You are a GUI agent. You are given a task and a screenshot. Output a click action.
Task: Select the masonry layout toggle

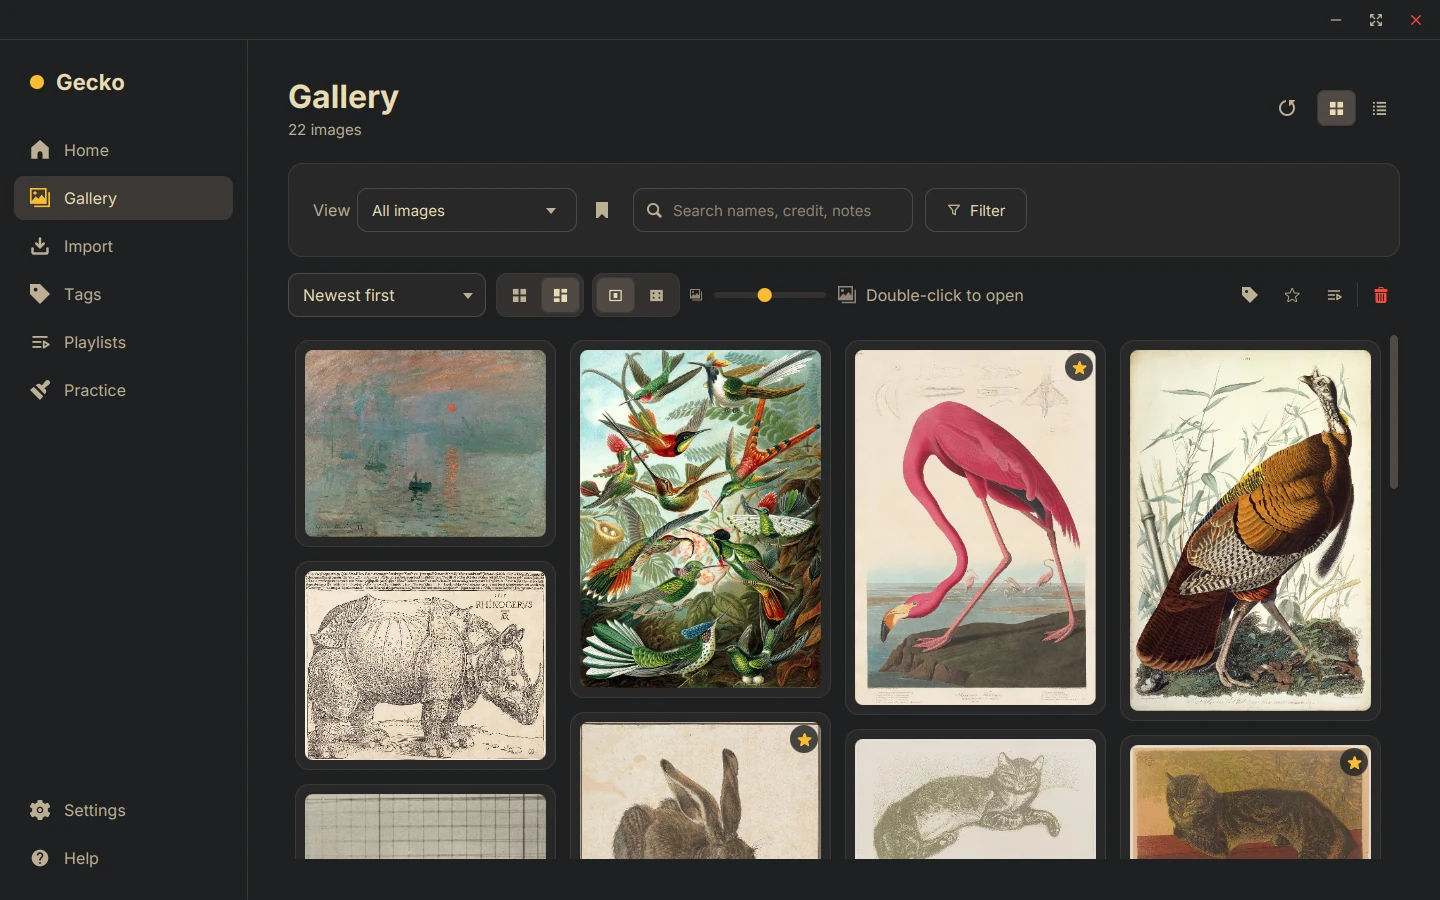click(561, 295)
